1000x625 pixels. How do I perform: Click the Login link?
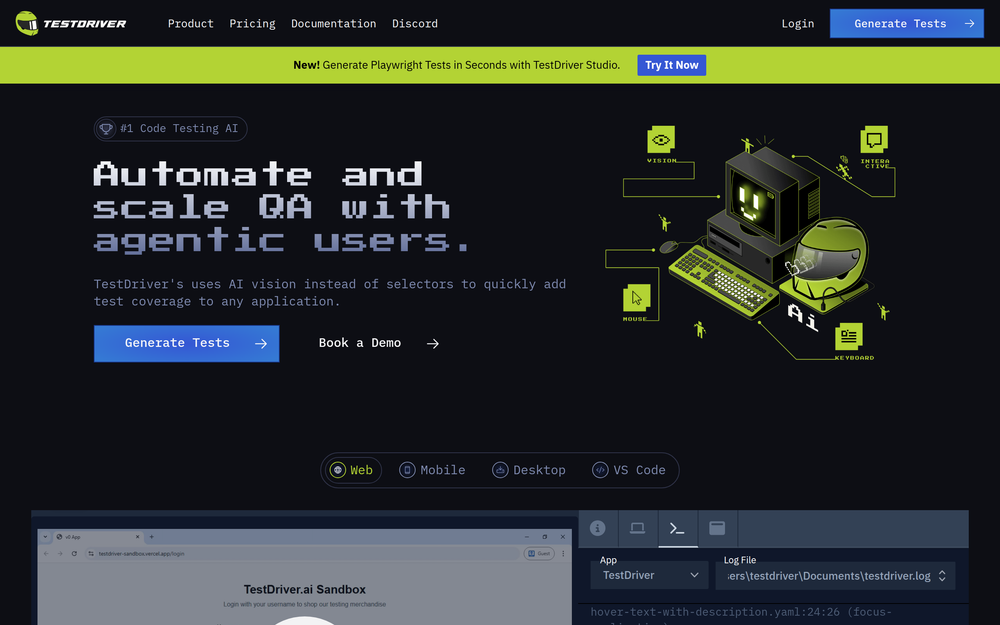click(x=798, y=24)
